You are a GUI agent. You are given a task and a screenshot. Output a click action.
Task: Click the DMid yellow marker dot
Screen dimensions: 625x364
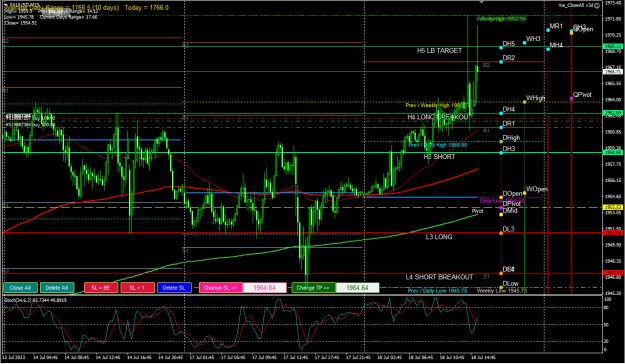[x=501, y=215]
